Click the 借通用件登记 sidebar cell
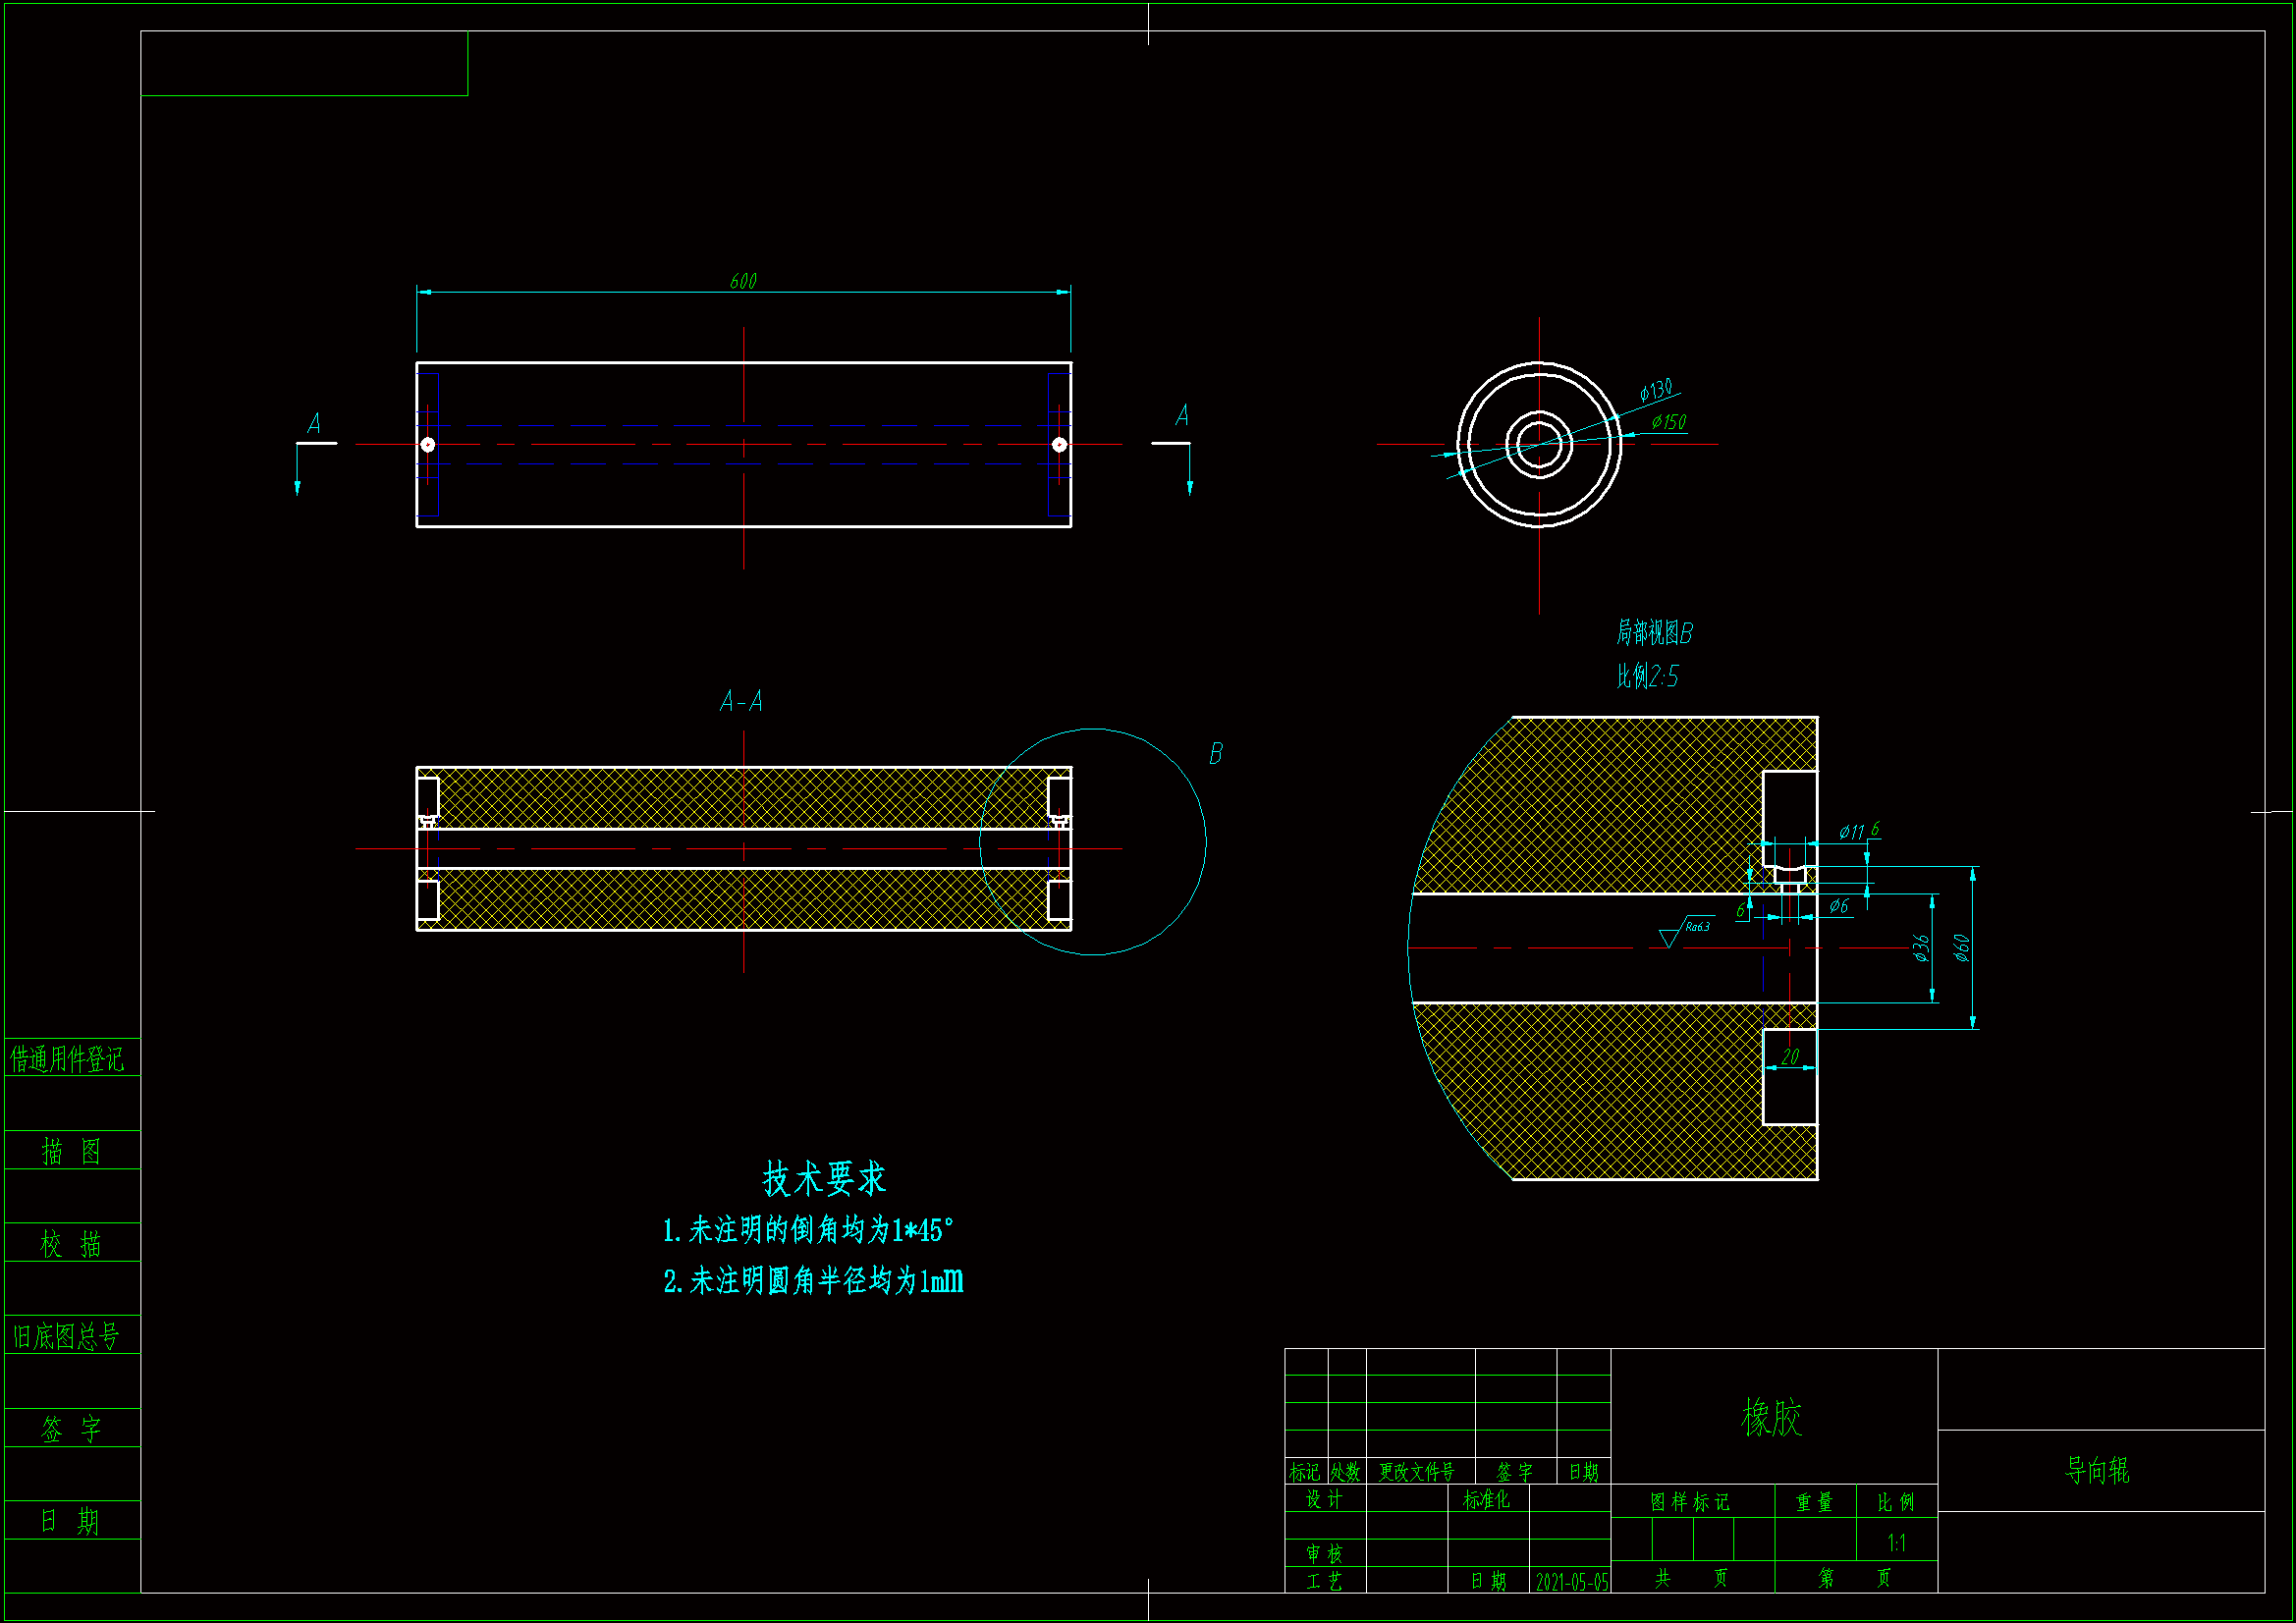This screenshot has height=1623, width=2296. pyautogui.click(x=67, y=1059)
